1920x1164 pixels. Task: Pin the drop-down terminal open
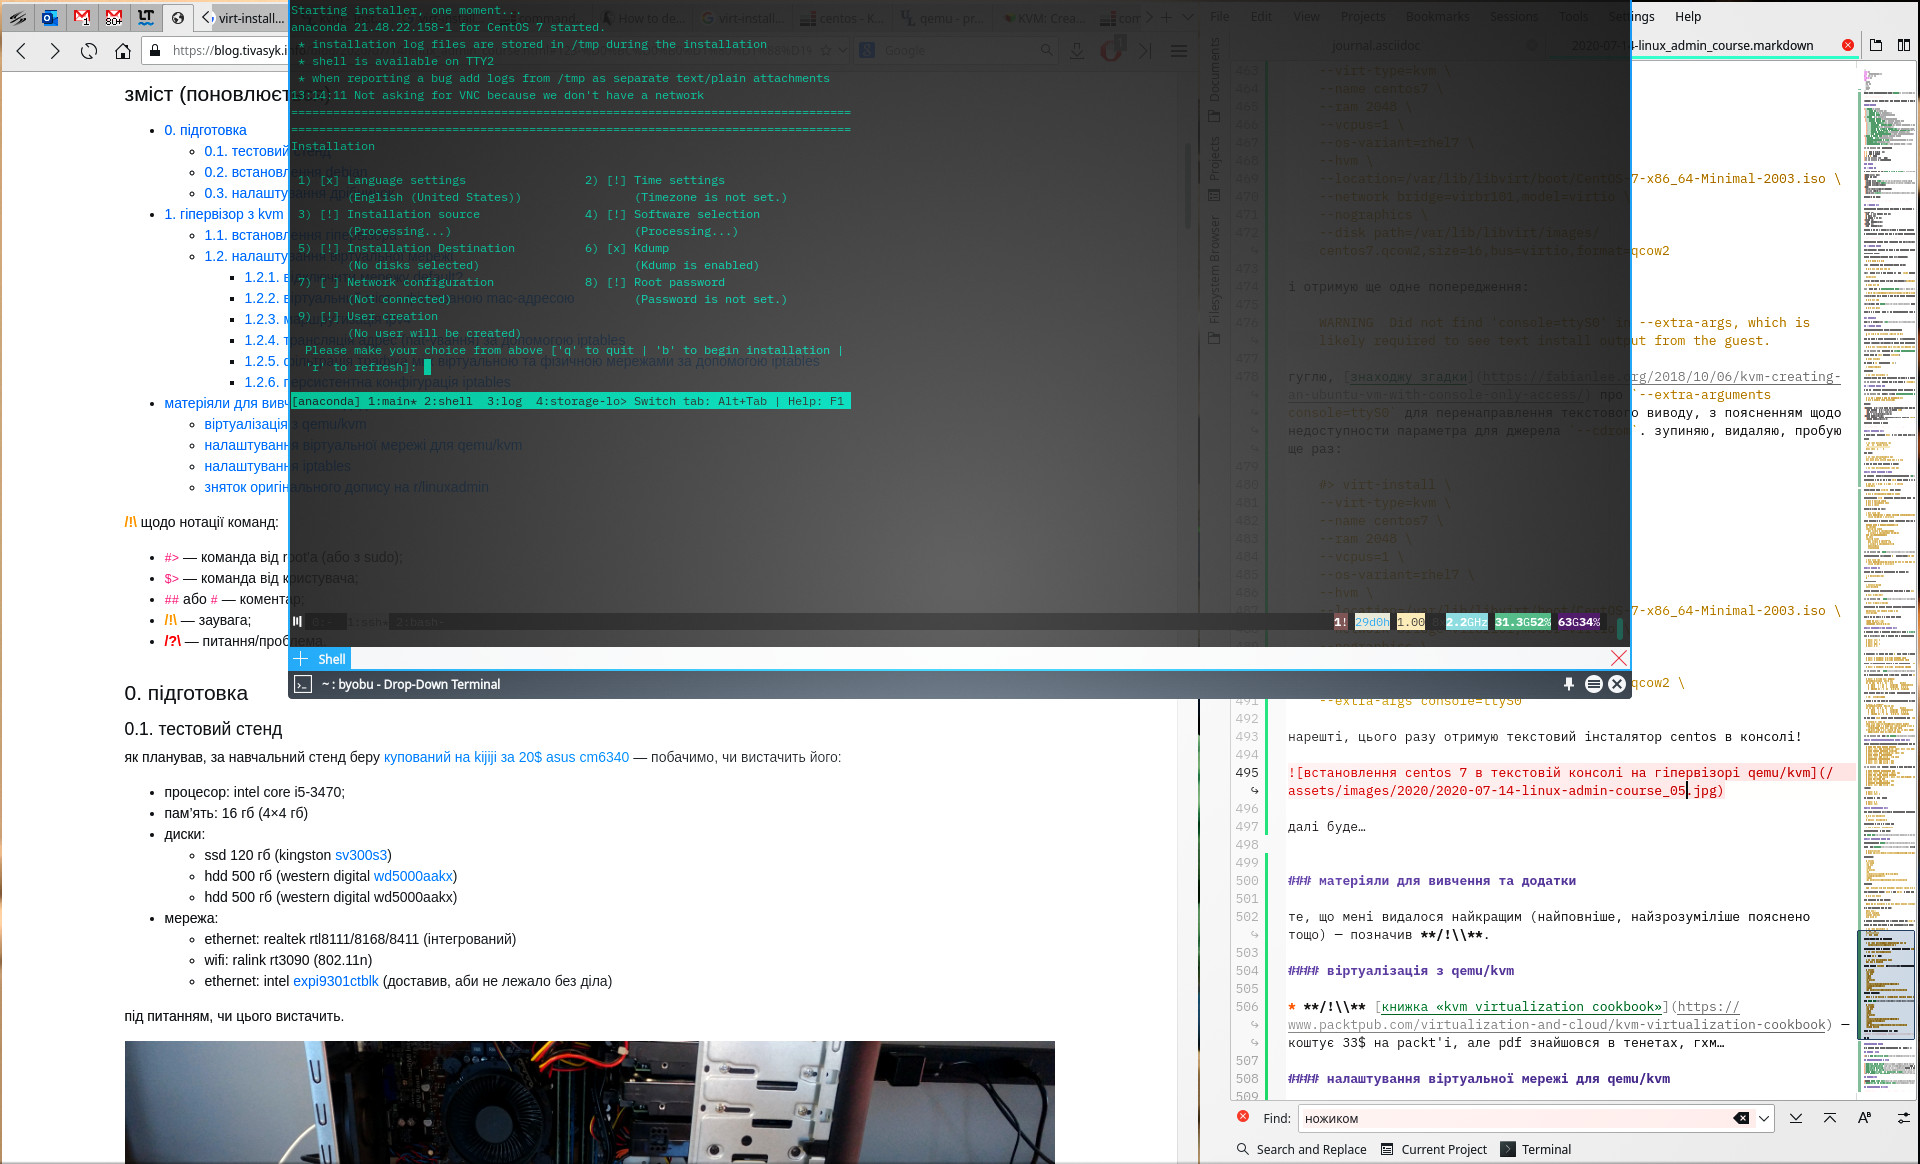click(1569, 684)
